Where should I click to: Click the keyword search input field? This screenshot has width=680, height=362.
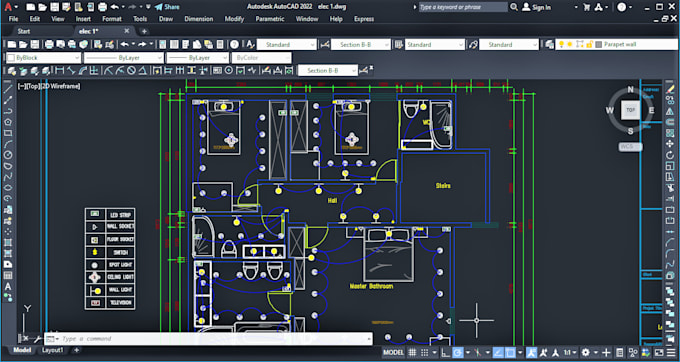click(463, 7)
